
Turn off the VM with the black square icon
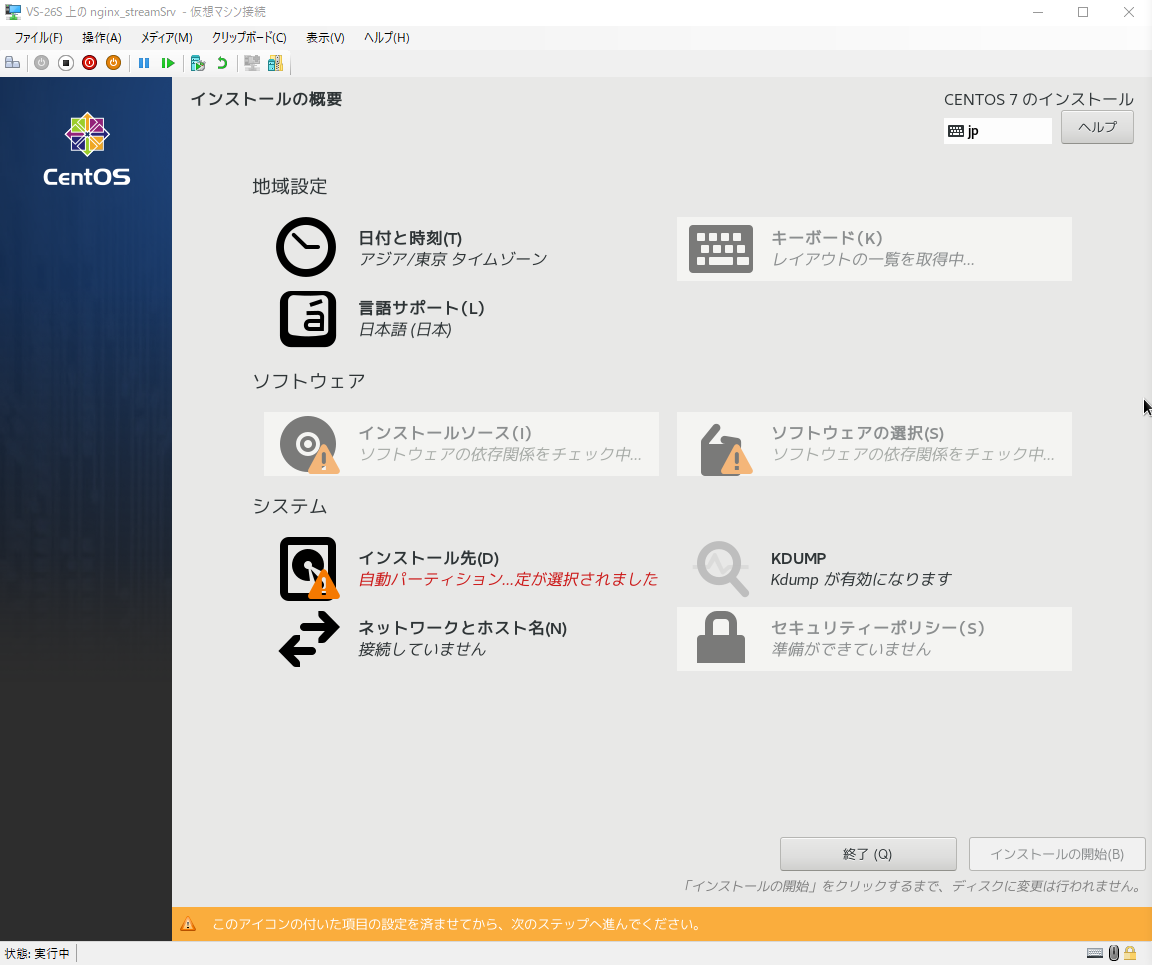point(66,63)
